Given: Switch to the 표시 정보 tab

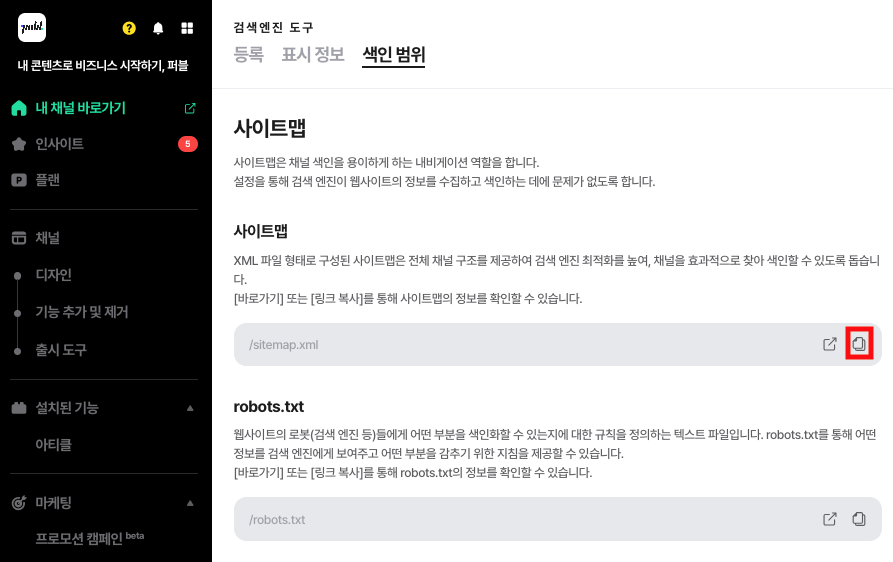Looking at the screenshot, I should pos(312,54).
